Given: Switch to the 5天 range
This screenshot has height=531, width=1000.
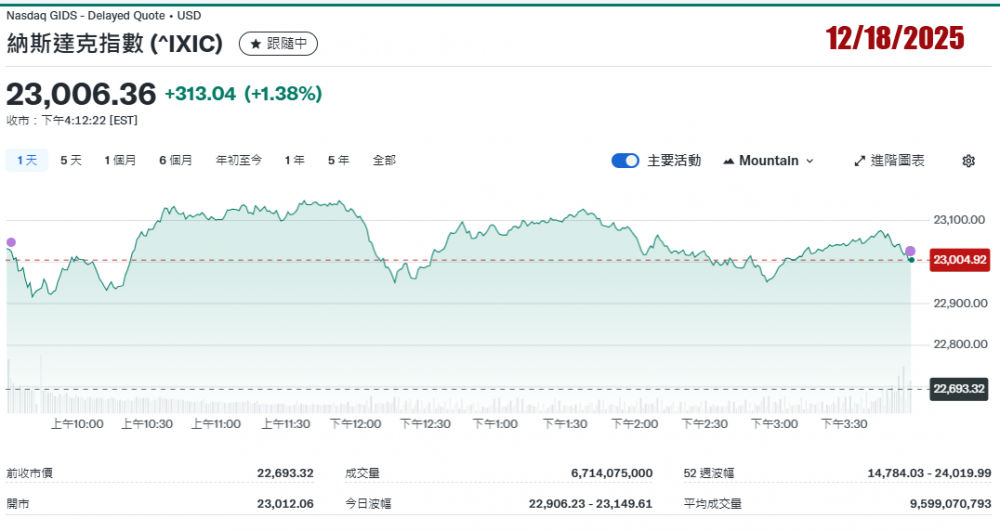Looking at the screenshot, I should (x=71, y=160).
